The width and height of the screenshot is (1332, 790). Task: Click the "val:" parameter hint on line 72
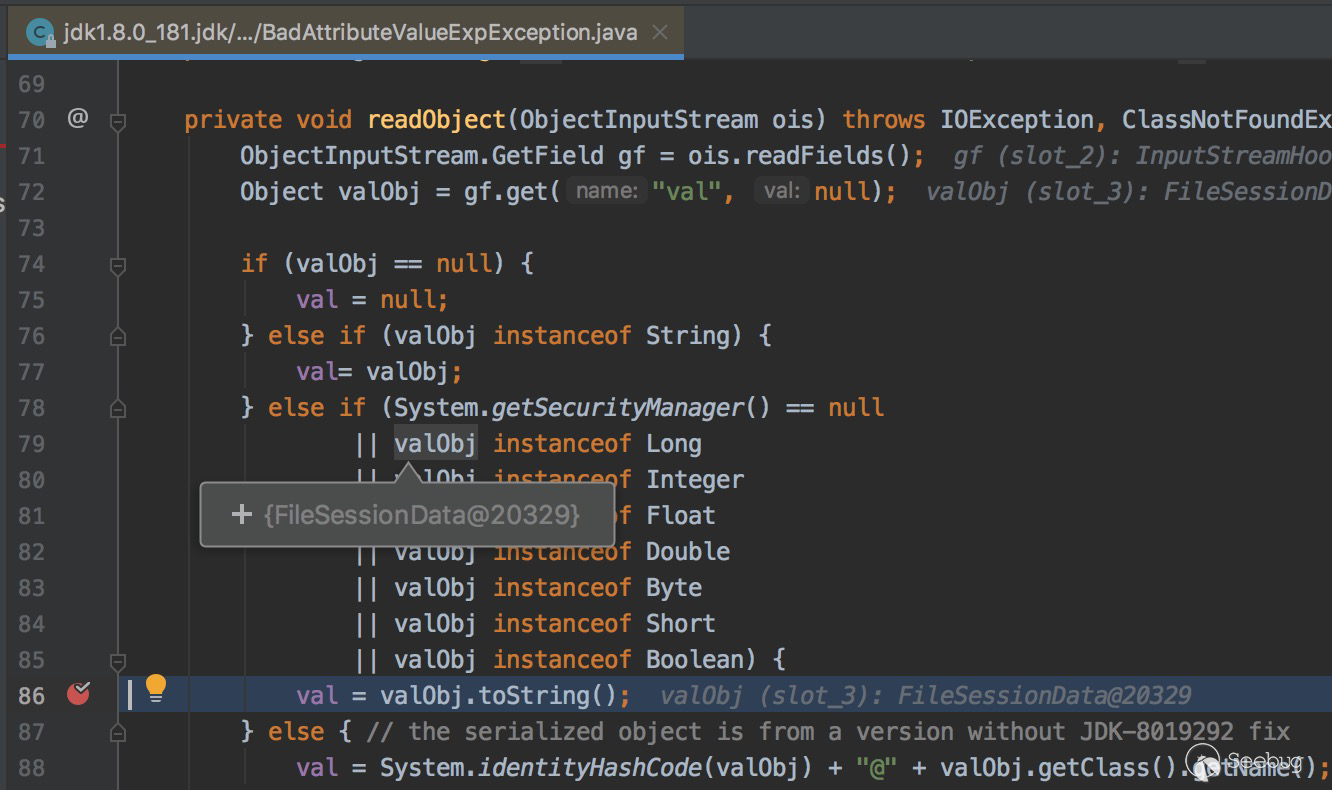[781, 192]
